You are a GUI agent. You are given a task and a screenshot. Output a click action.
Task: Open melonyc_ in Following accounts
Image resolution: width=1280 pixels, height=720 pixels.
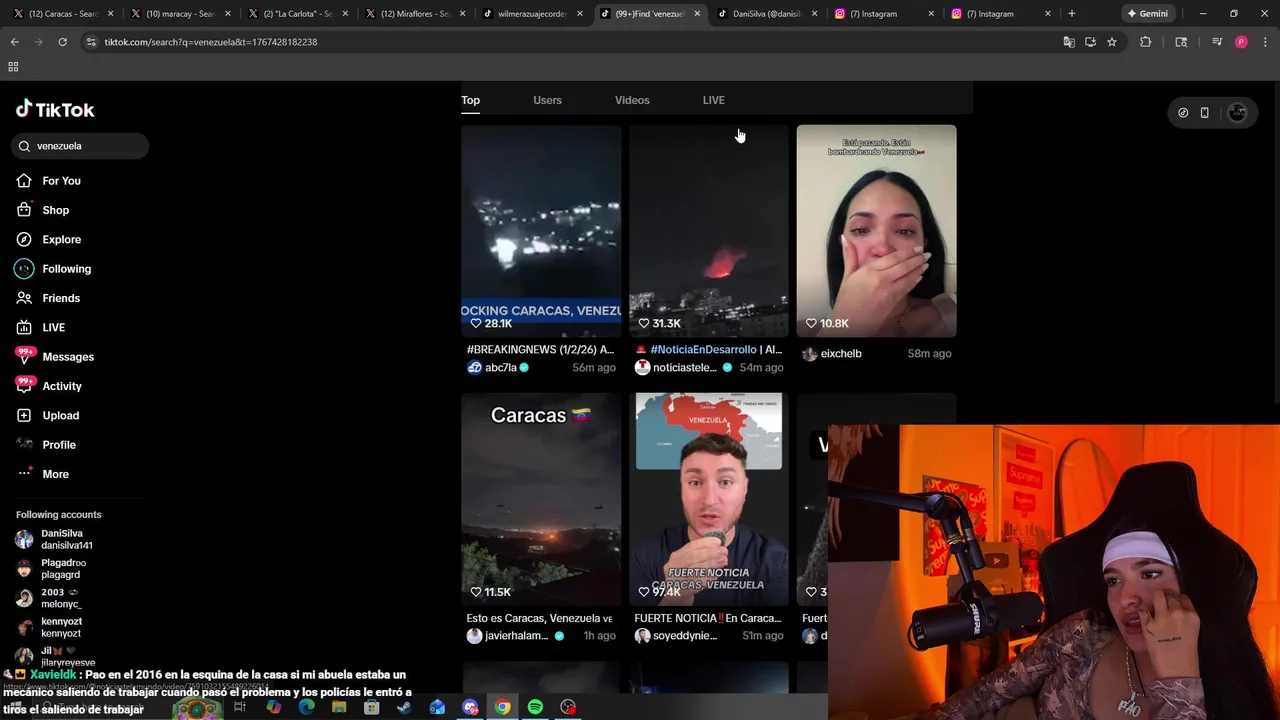point(48,598)
